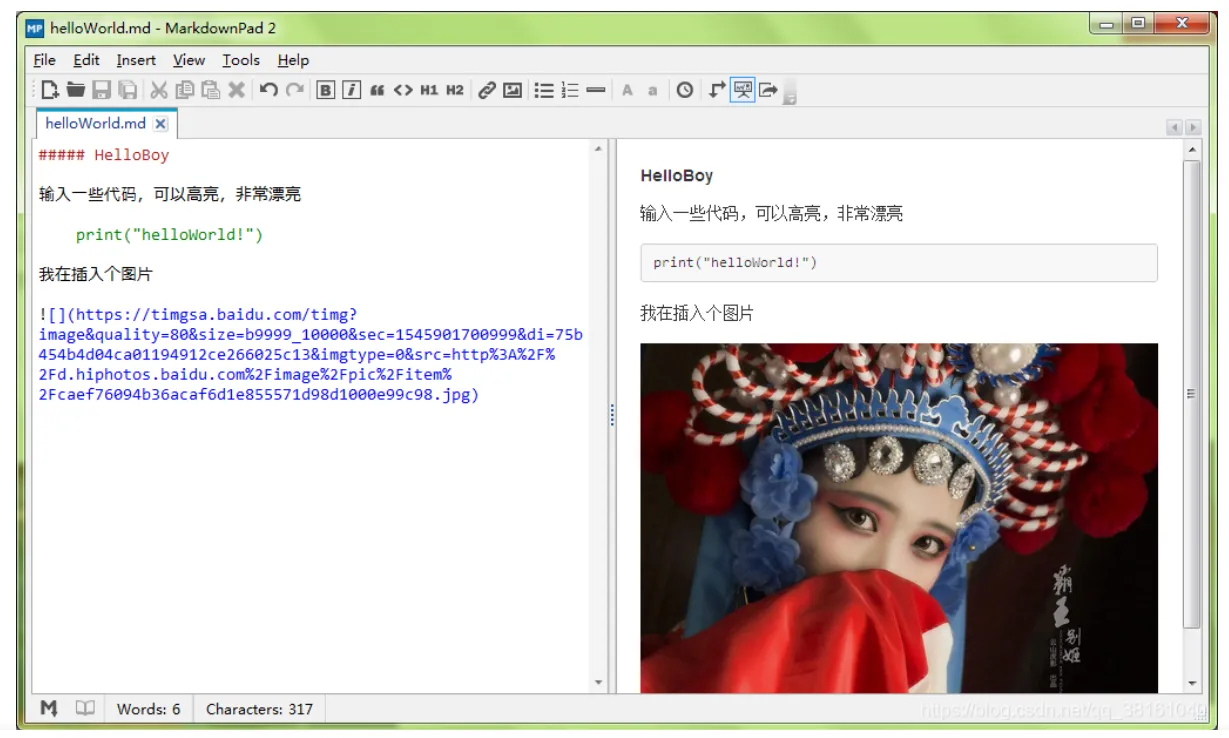This screenshot has height=738, width=1229.
Task: Click the Paste clipboard icon
Action: (210, 90)
